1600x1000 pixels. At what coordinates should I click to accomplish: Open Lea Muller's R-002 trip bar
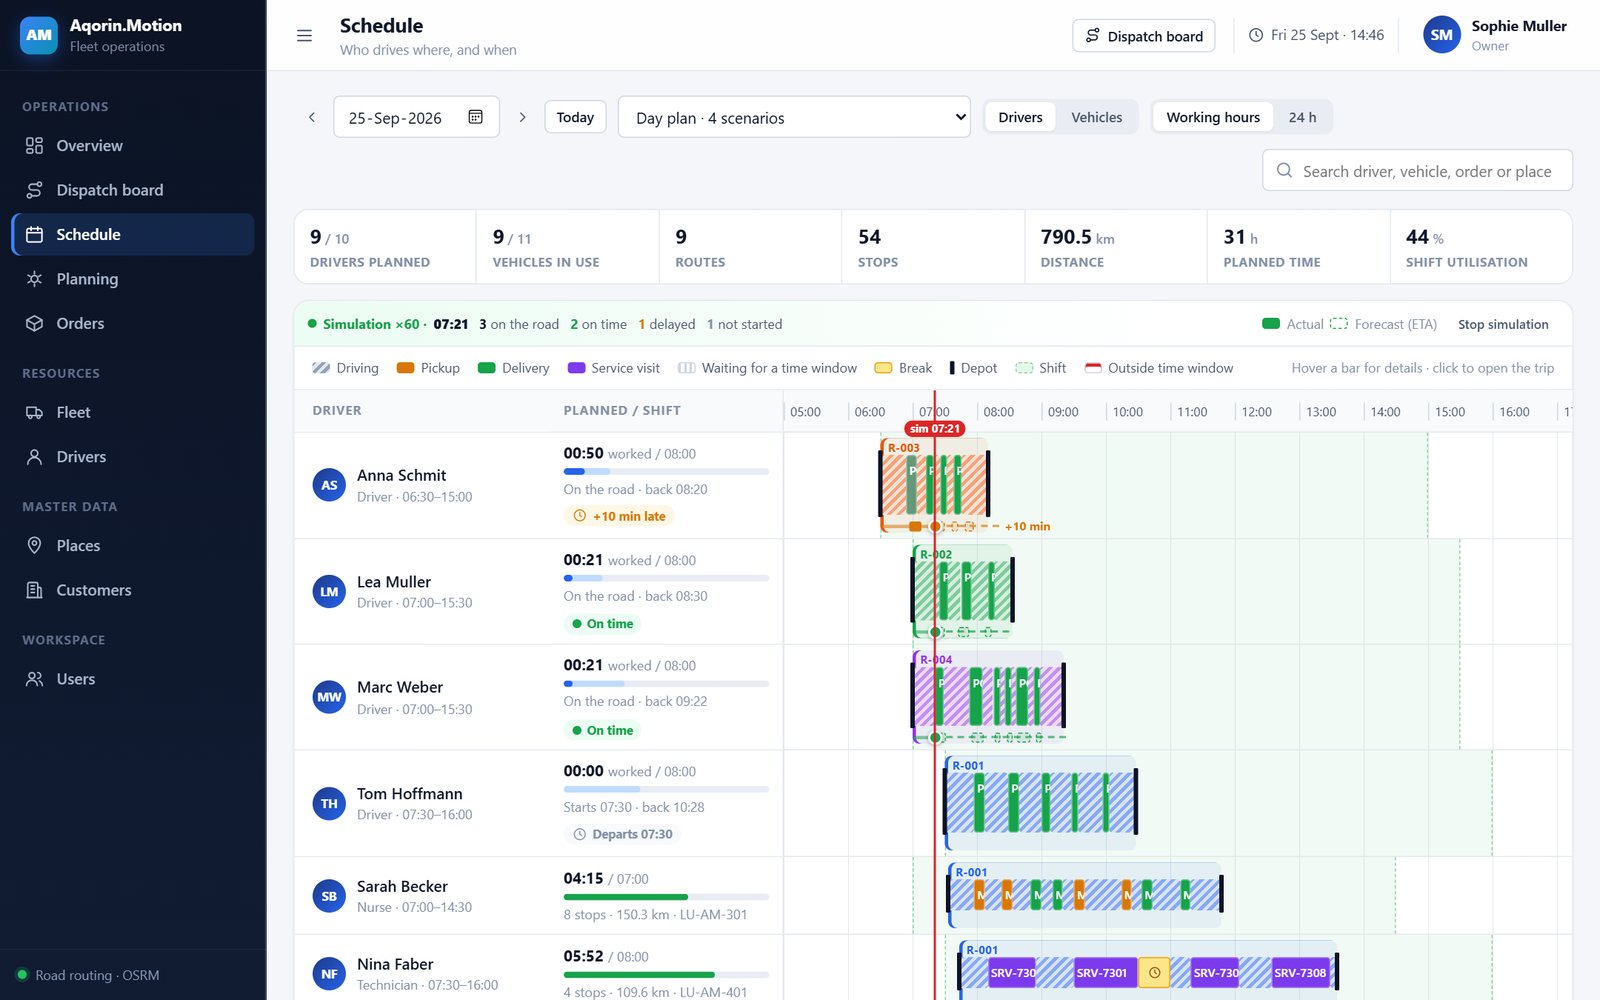pyautogui.click(x=962, y=590)
